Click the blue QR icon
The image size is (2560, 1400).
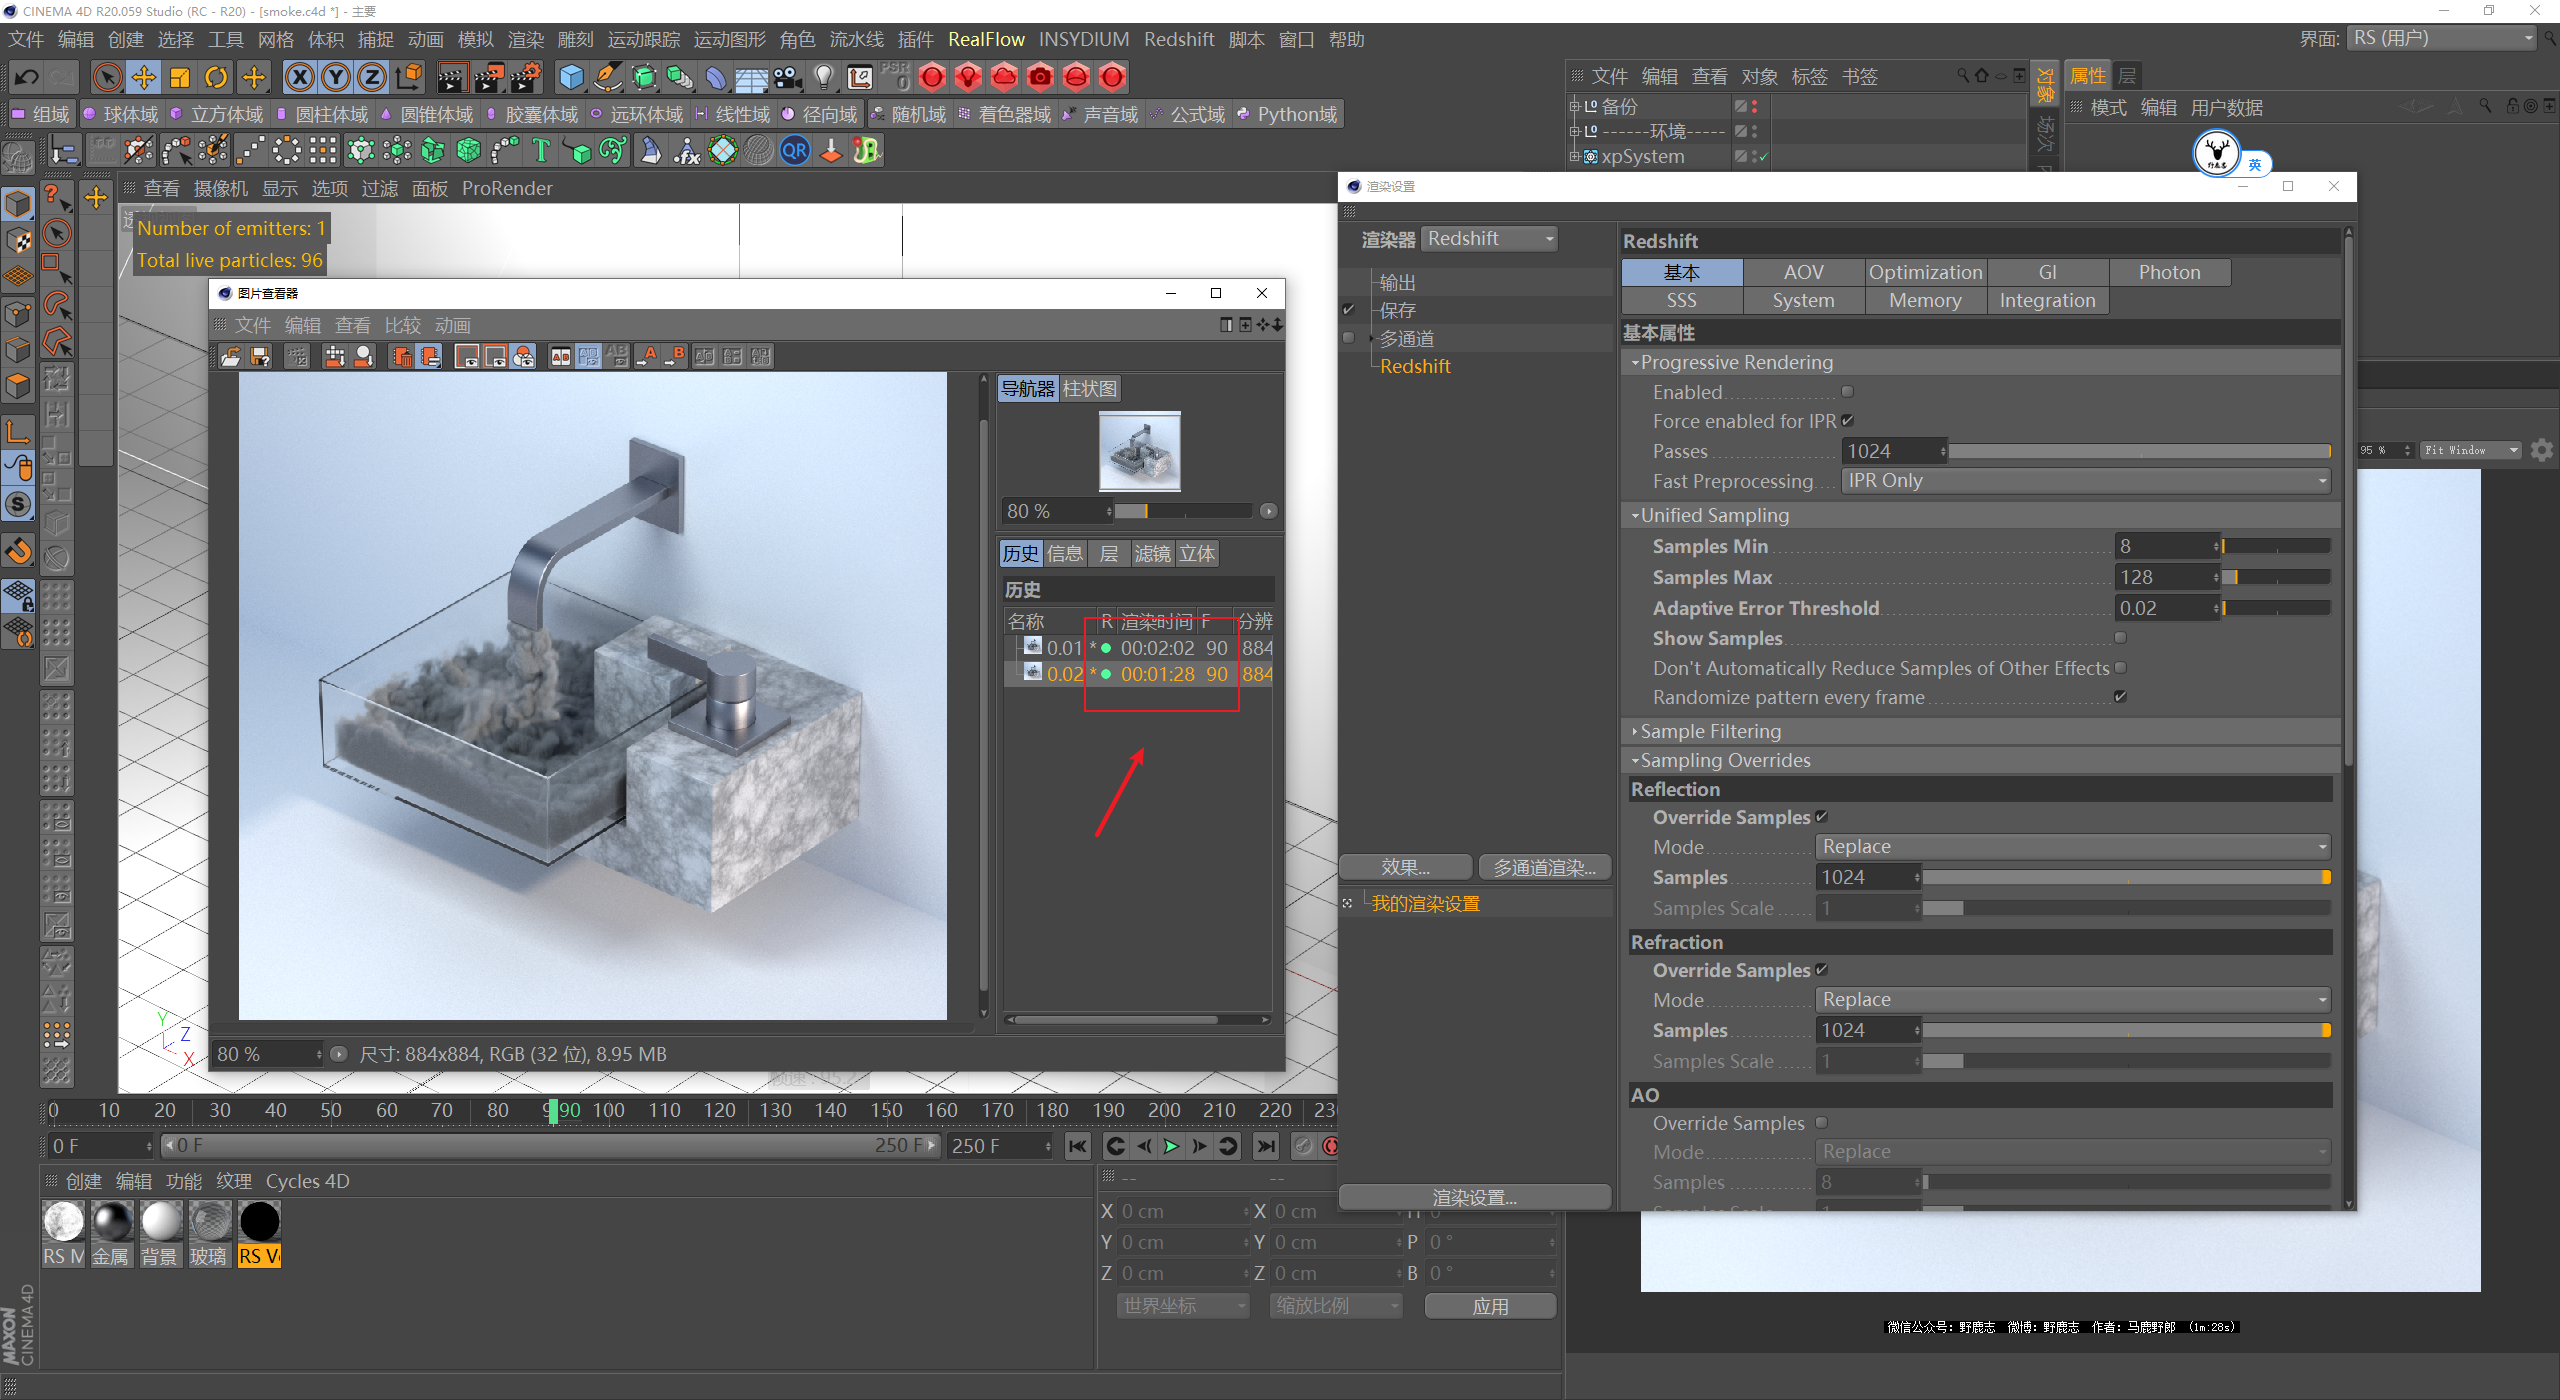coord(795,151)
